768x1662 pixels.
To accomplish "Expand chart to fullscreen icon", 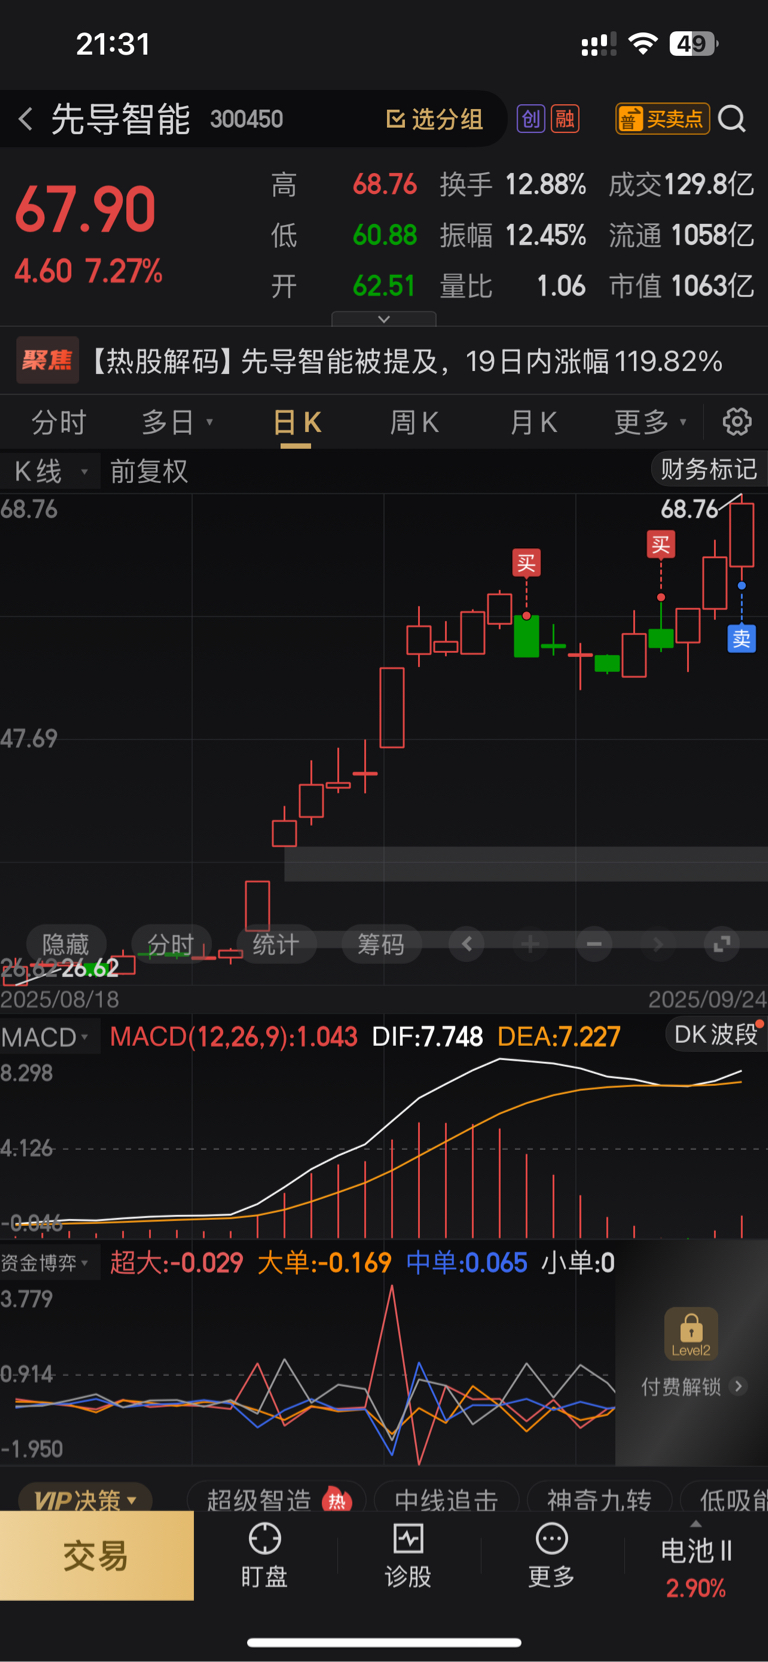I will pos(721,944).
